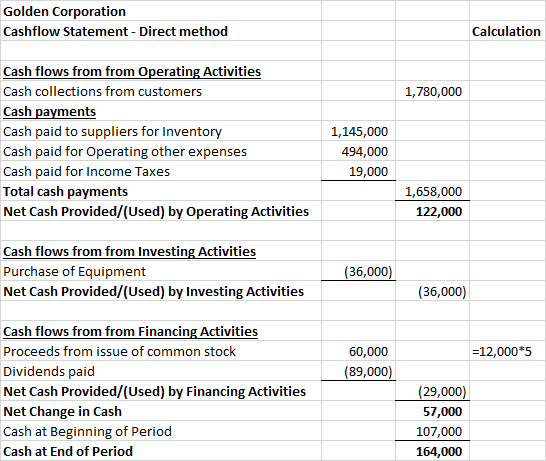
Task: Select the 122,000 operating net cash value
Action: pos(439,212)
